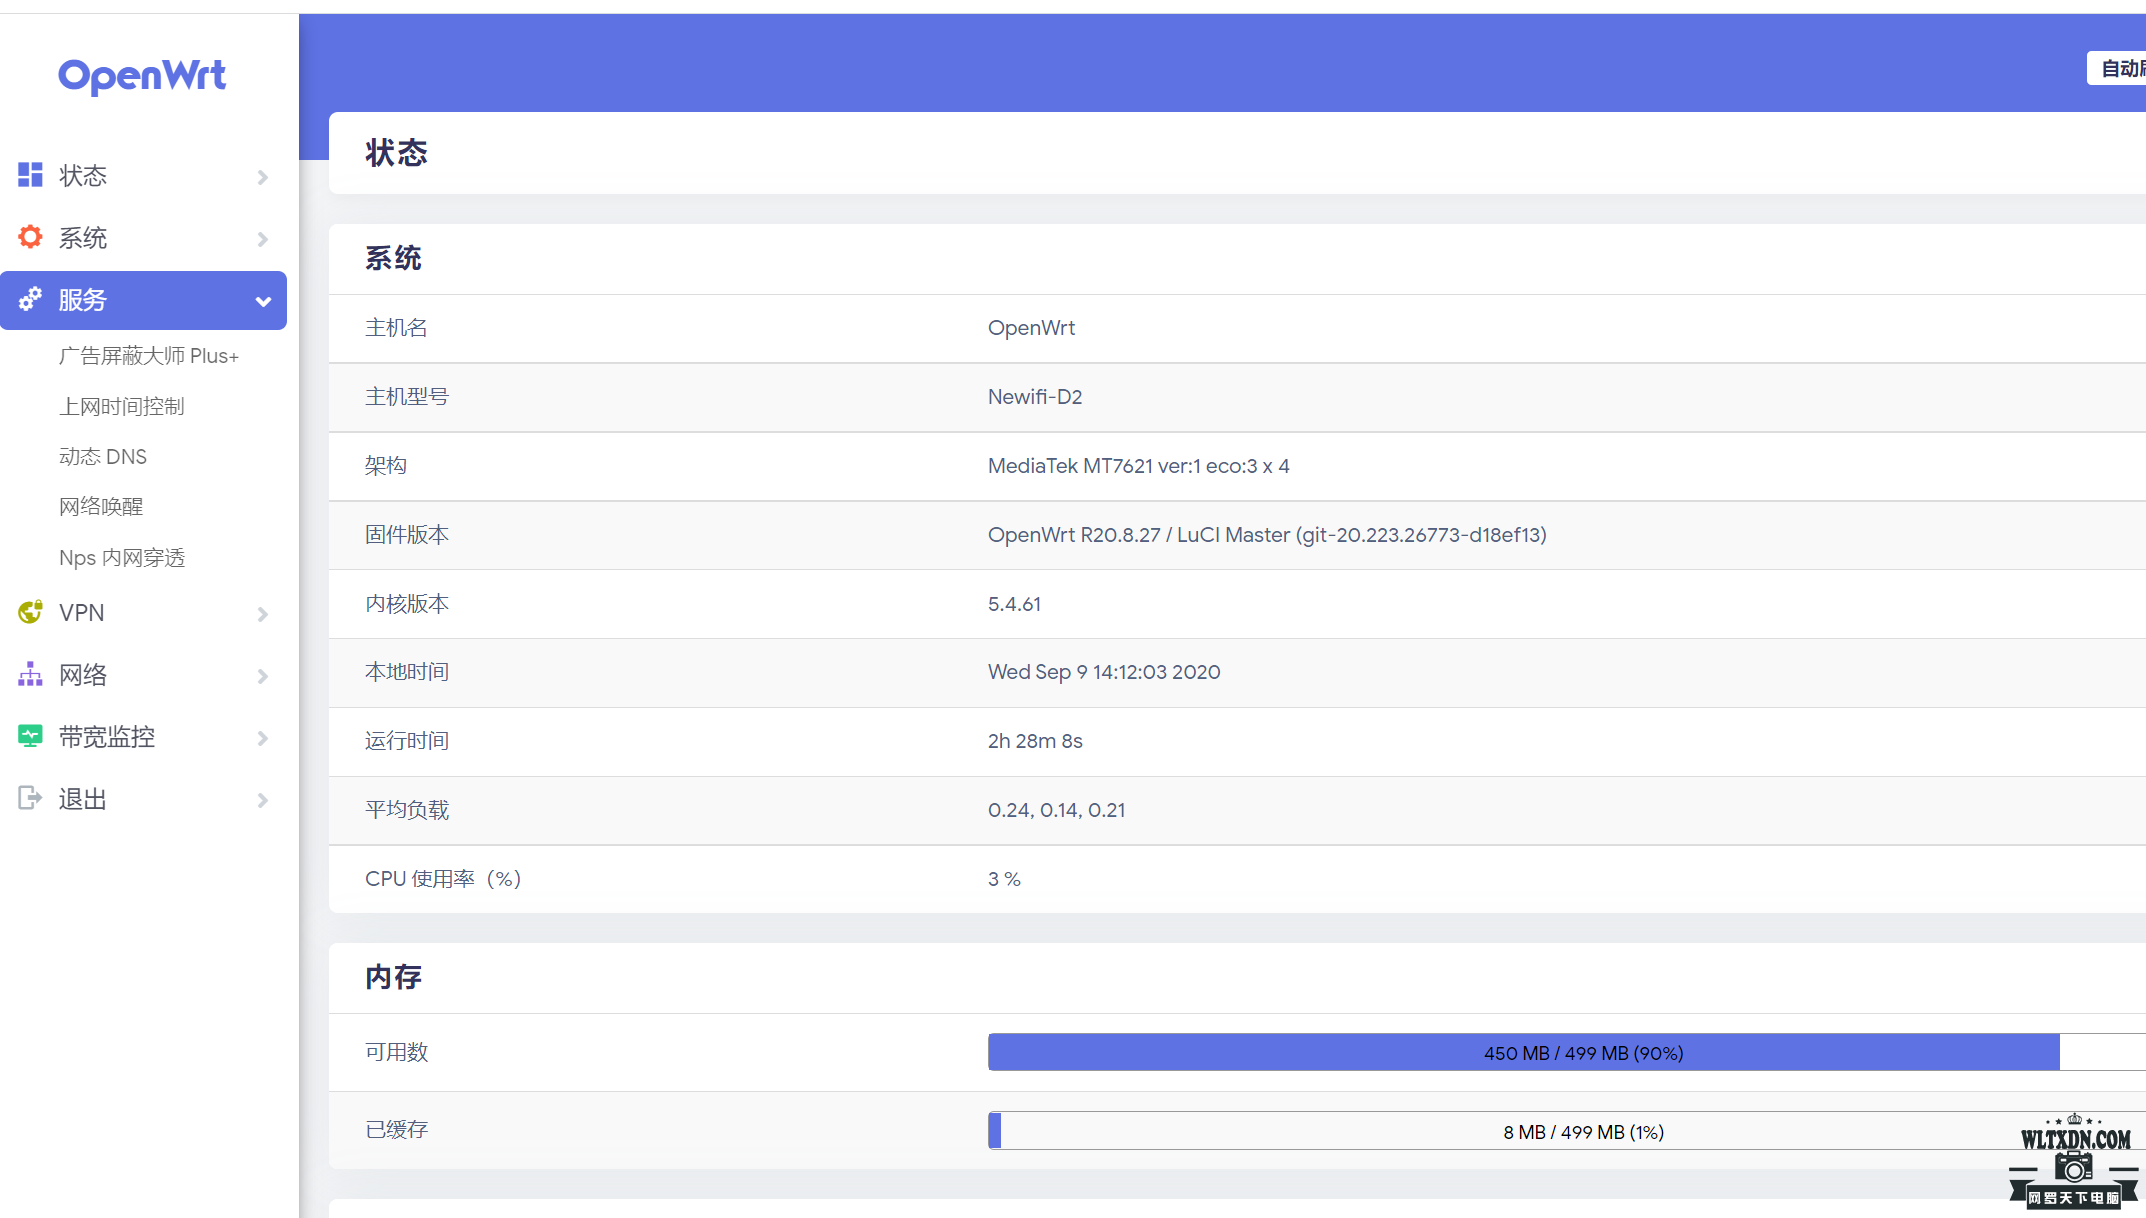Open 广告屏蔽大师 Plus+ service page
Viewport: 2146px width, 1218px height.
pos(149,356)
